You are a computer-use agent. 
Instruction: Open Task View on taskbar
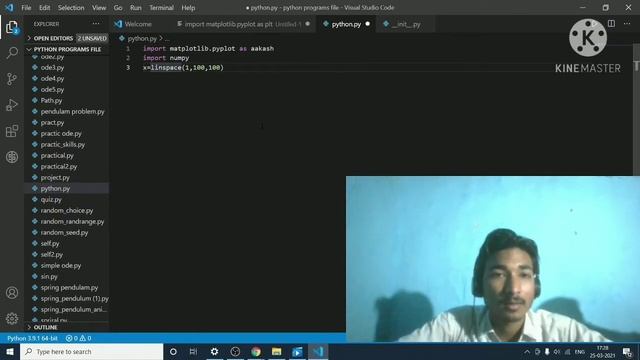193,351
